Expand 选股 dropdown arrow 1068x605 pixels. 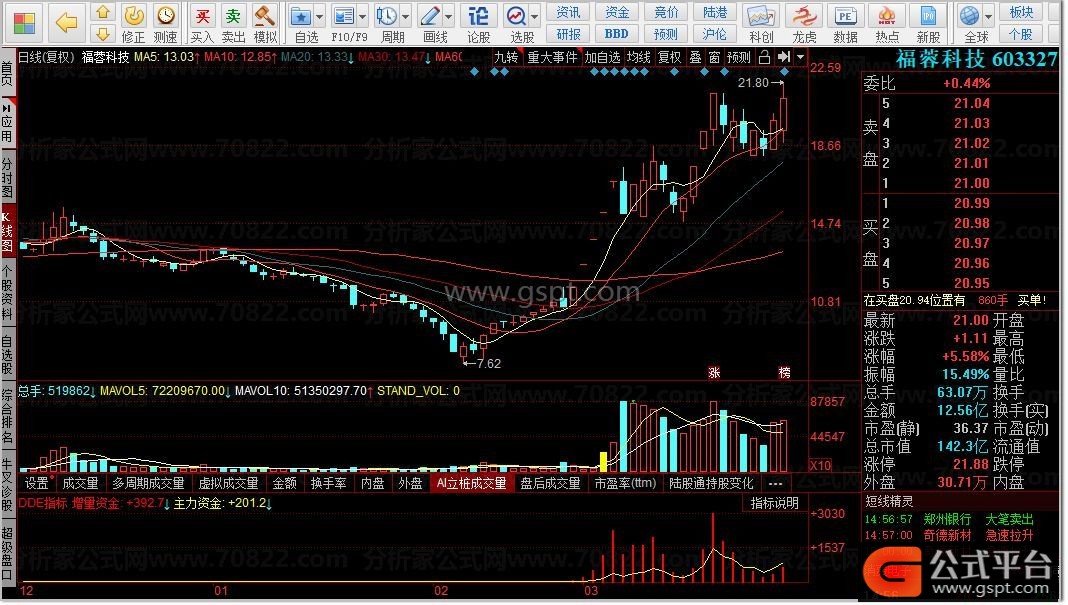coord(535,15)
